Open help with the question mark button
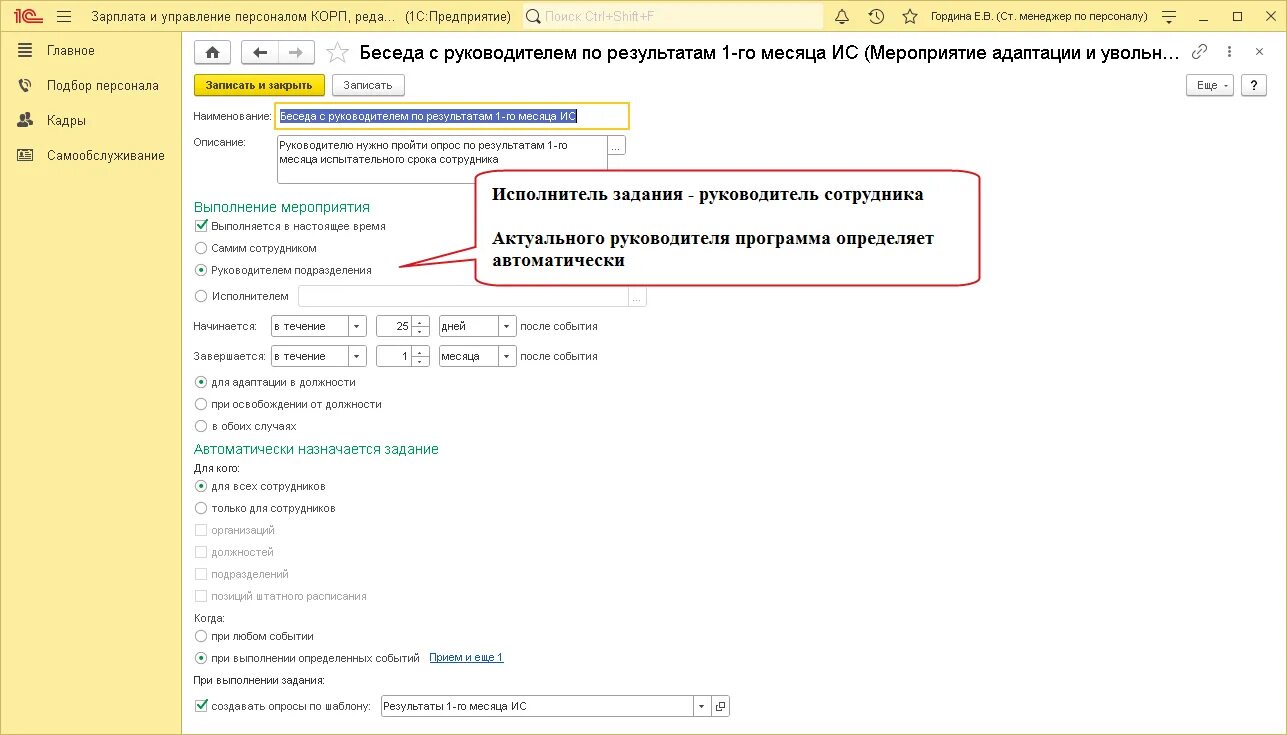 tap(1254, 85)
